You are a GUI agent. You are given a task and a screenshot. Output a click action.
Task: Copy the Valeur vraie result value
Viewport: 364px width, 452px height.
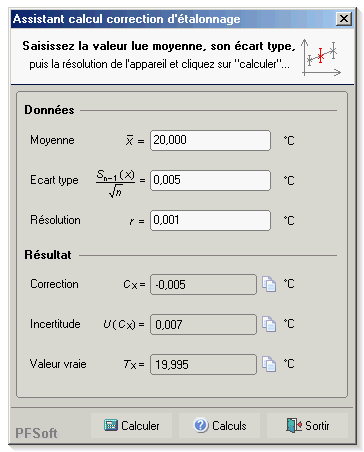point(269,364)
